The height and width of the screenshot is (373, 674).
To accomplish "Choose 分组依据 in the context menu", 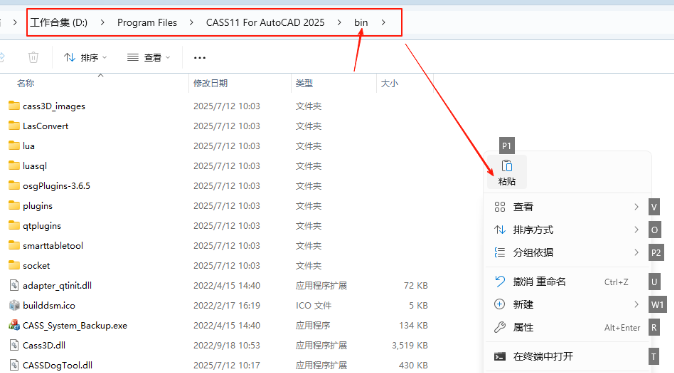I will click(567, 252).
